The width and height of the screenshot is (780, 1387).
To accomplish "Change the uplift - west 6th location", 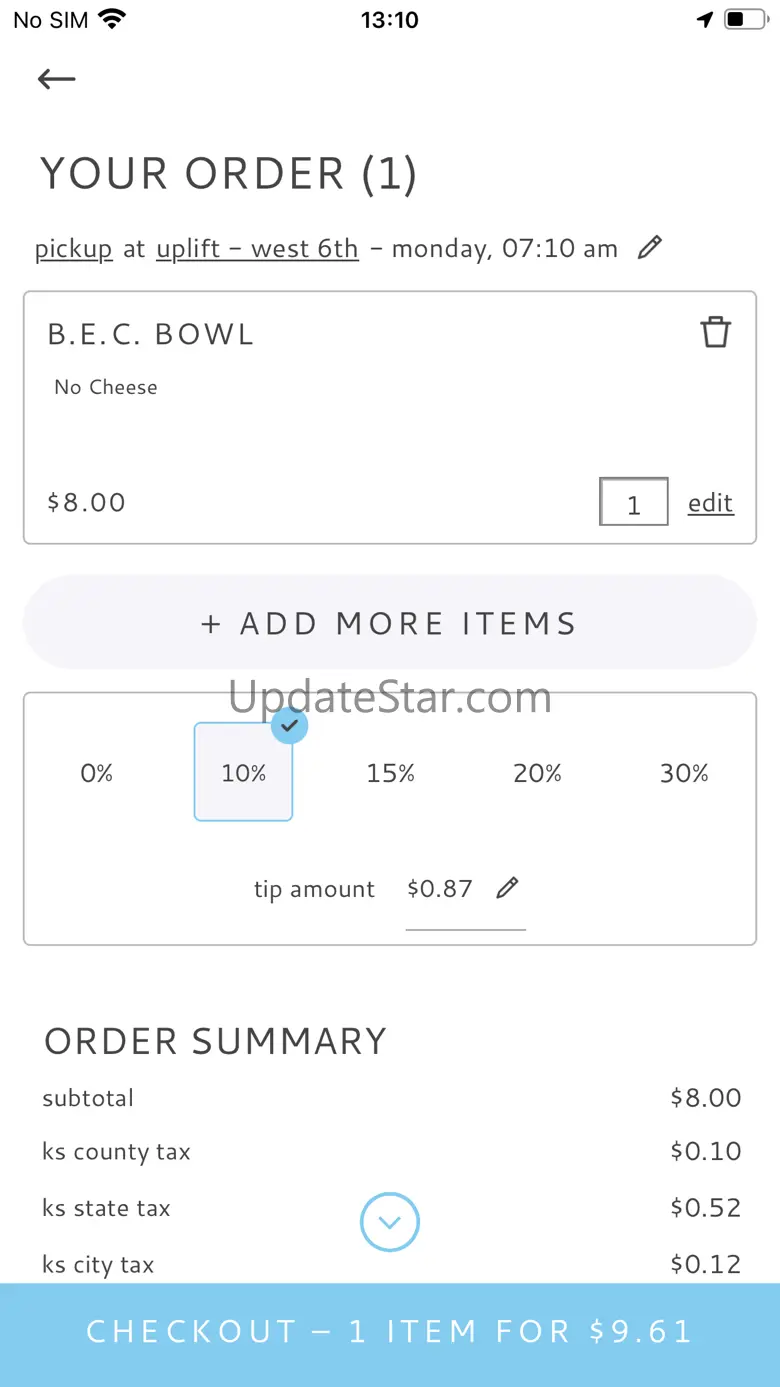I will click(x=257, y=248).
